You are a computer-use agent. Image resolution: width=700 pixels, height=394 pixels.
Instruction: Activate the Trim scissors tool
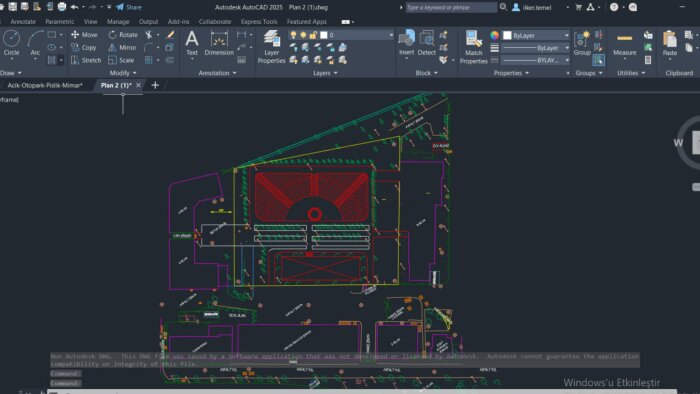click(149, 34)
